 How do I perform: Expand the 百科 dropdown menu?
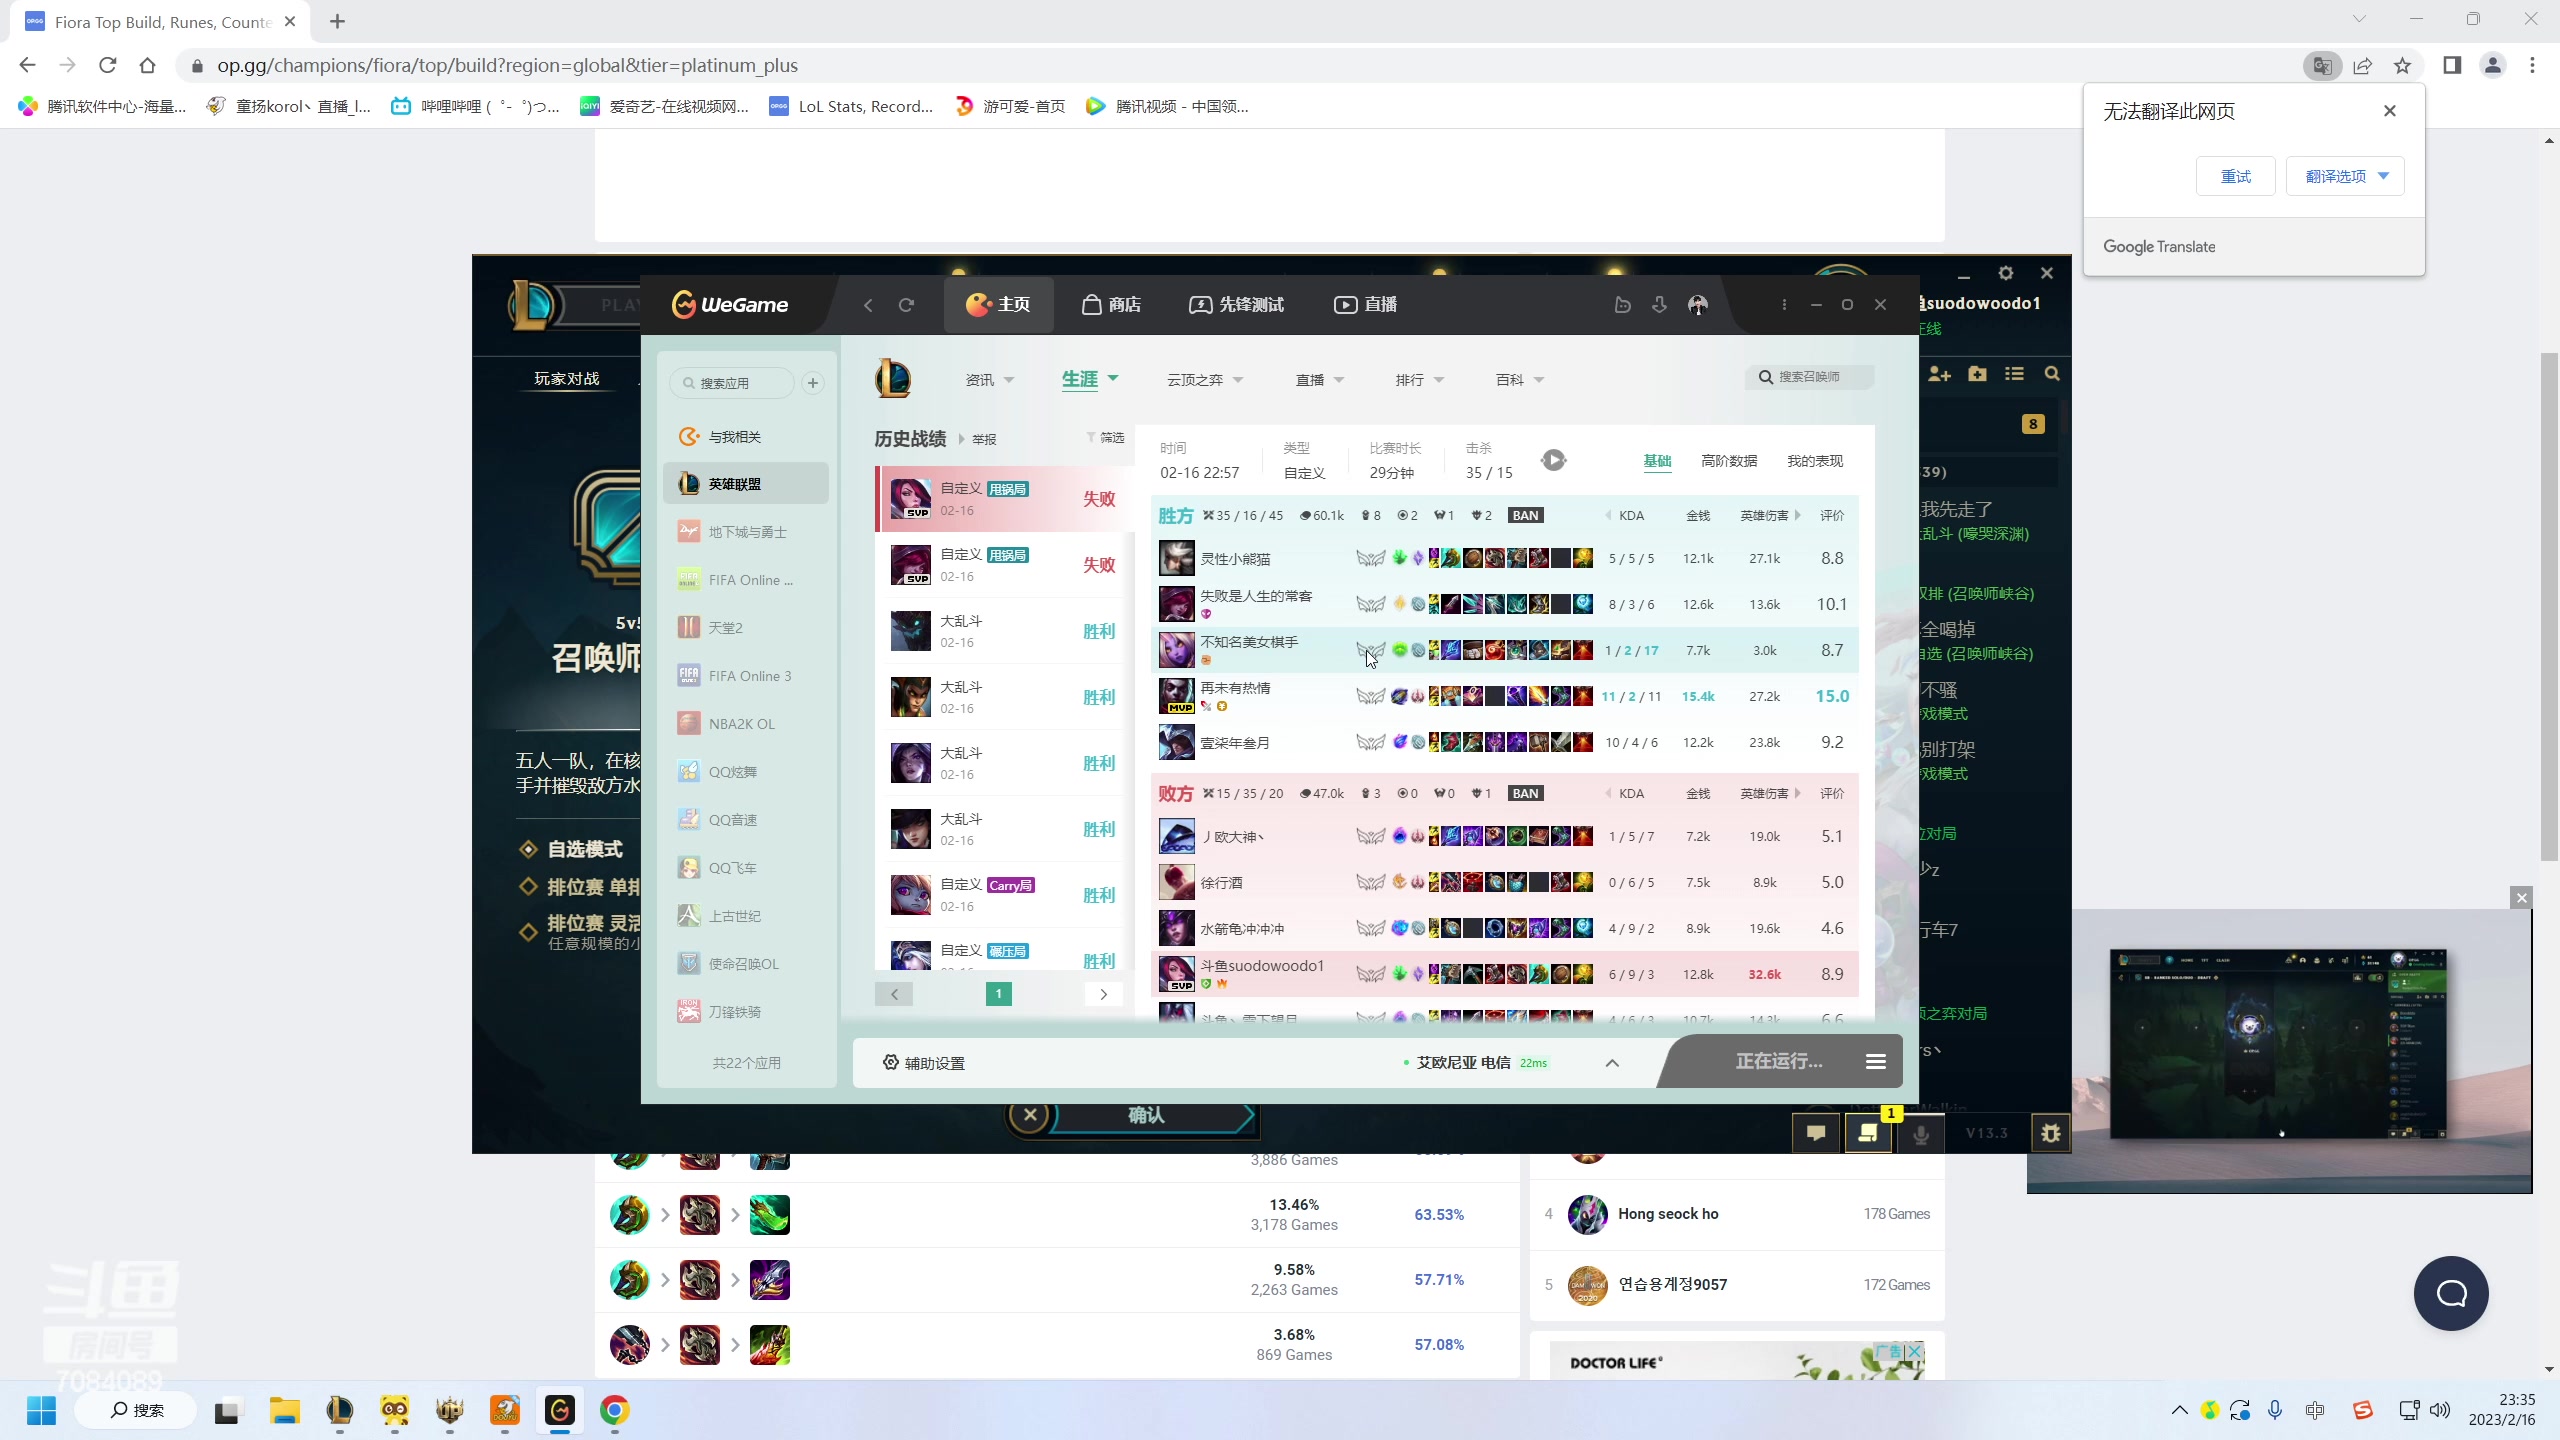tap(1520, 380)
